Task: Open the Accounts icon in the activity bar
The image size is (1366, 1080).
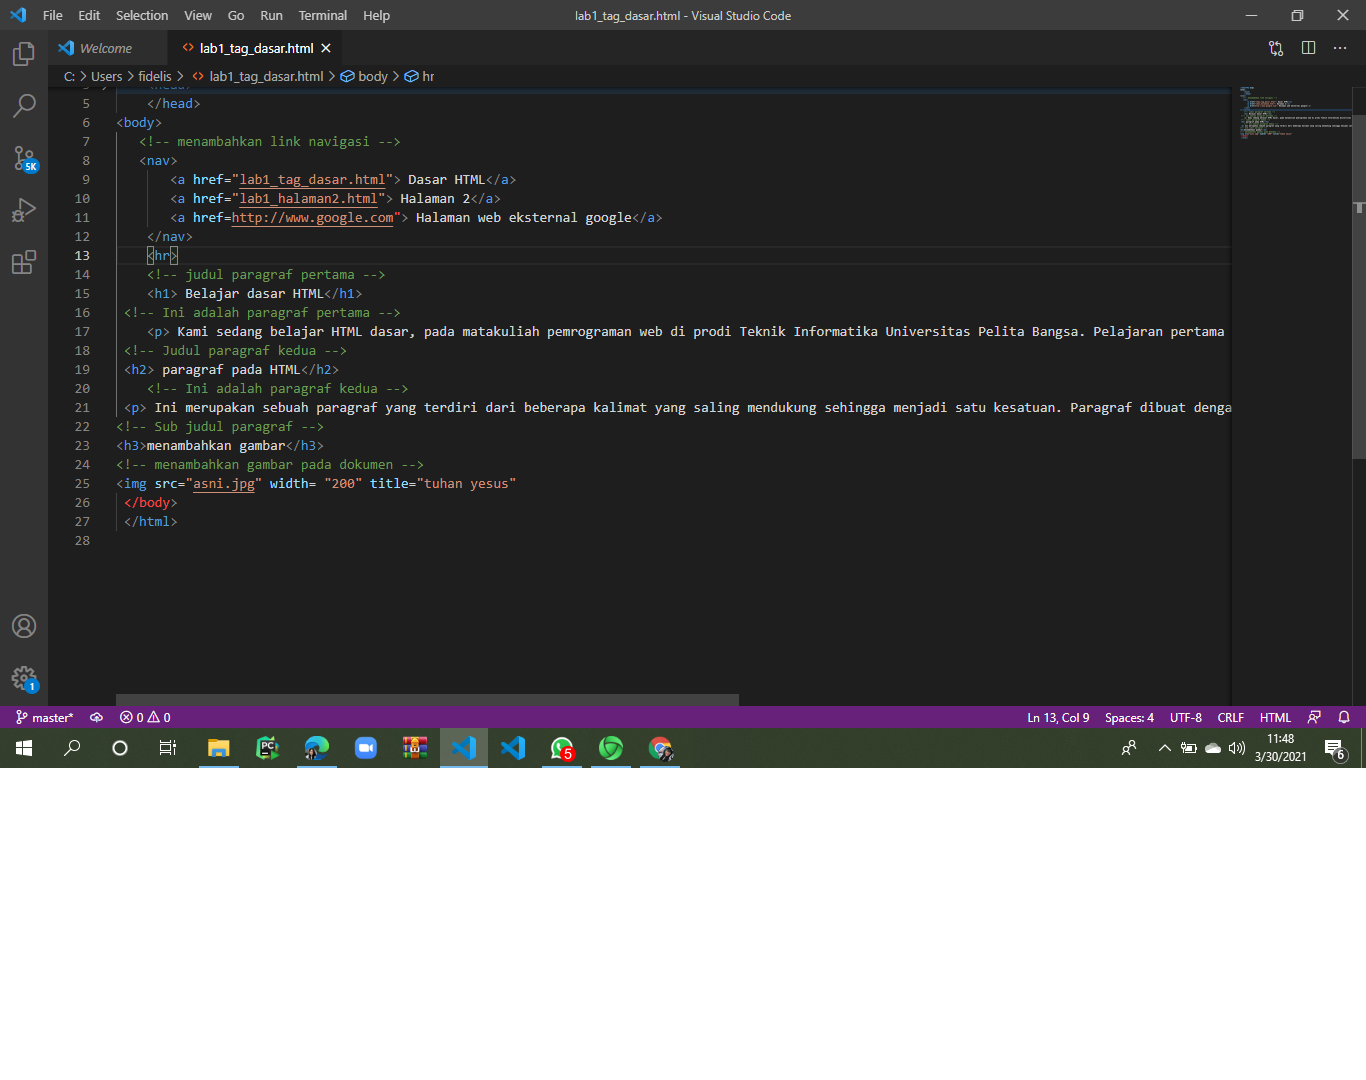Action: pyautogui.click(x=24, y=626)
